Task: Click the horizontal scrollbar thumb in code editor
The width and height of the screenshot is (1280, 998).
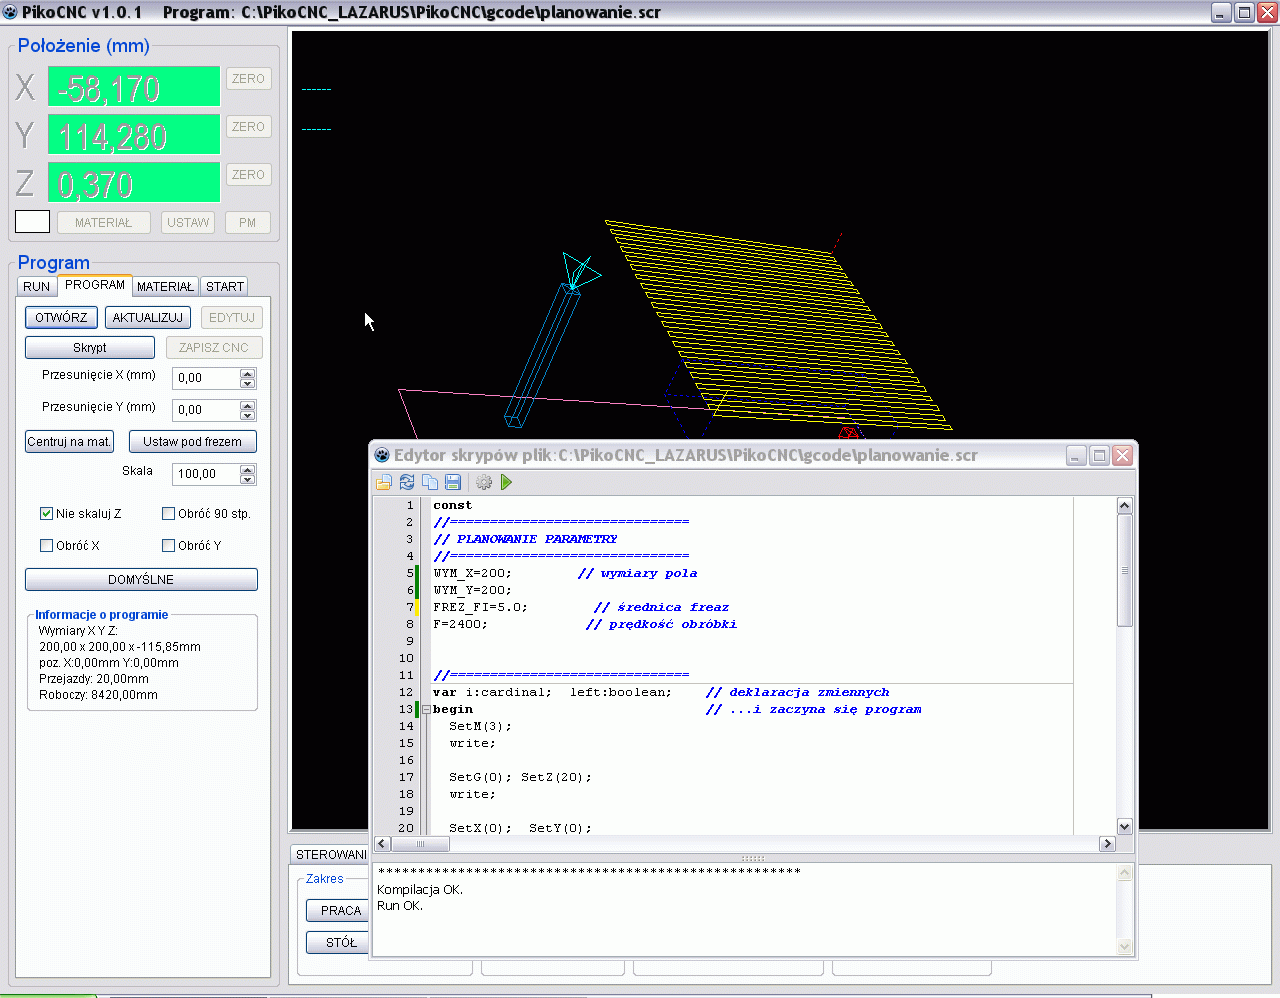Action: coord(420,844)
